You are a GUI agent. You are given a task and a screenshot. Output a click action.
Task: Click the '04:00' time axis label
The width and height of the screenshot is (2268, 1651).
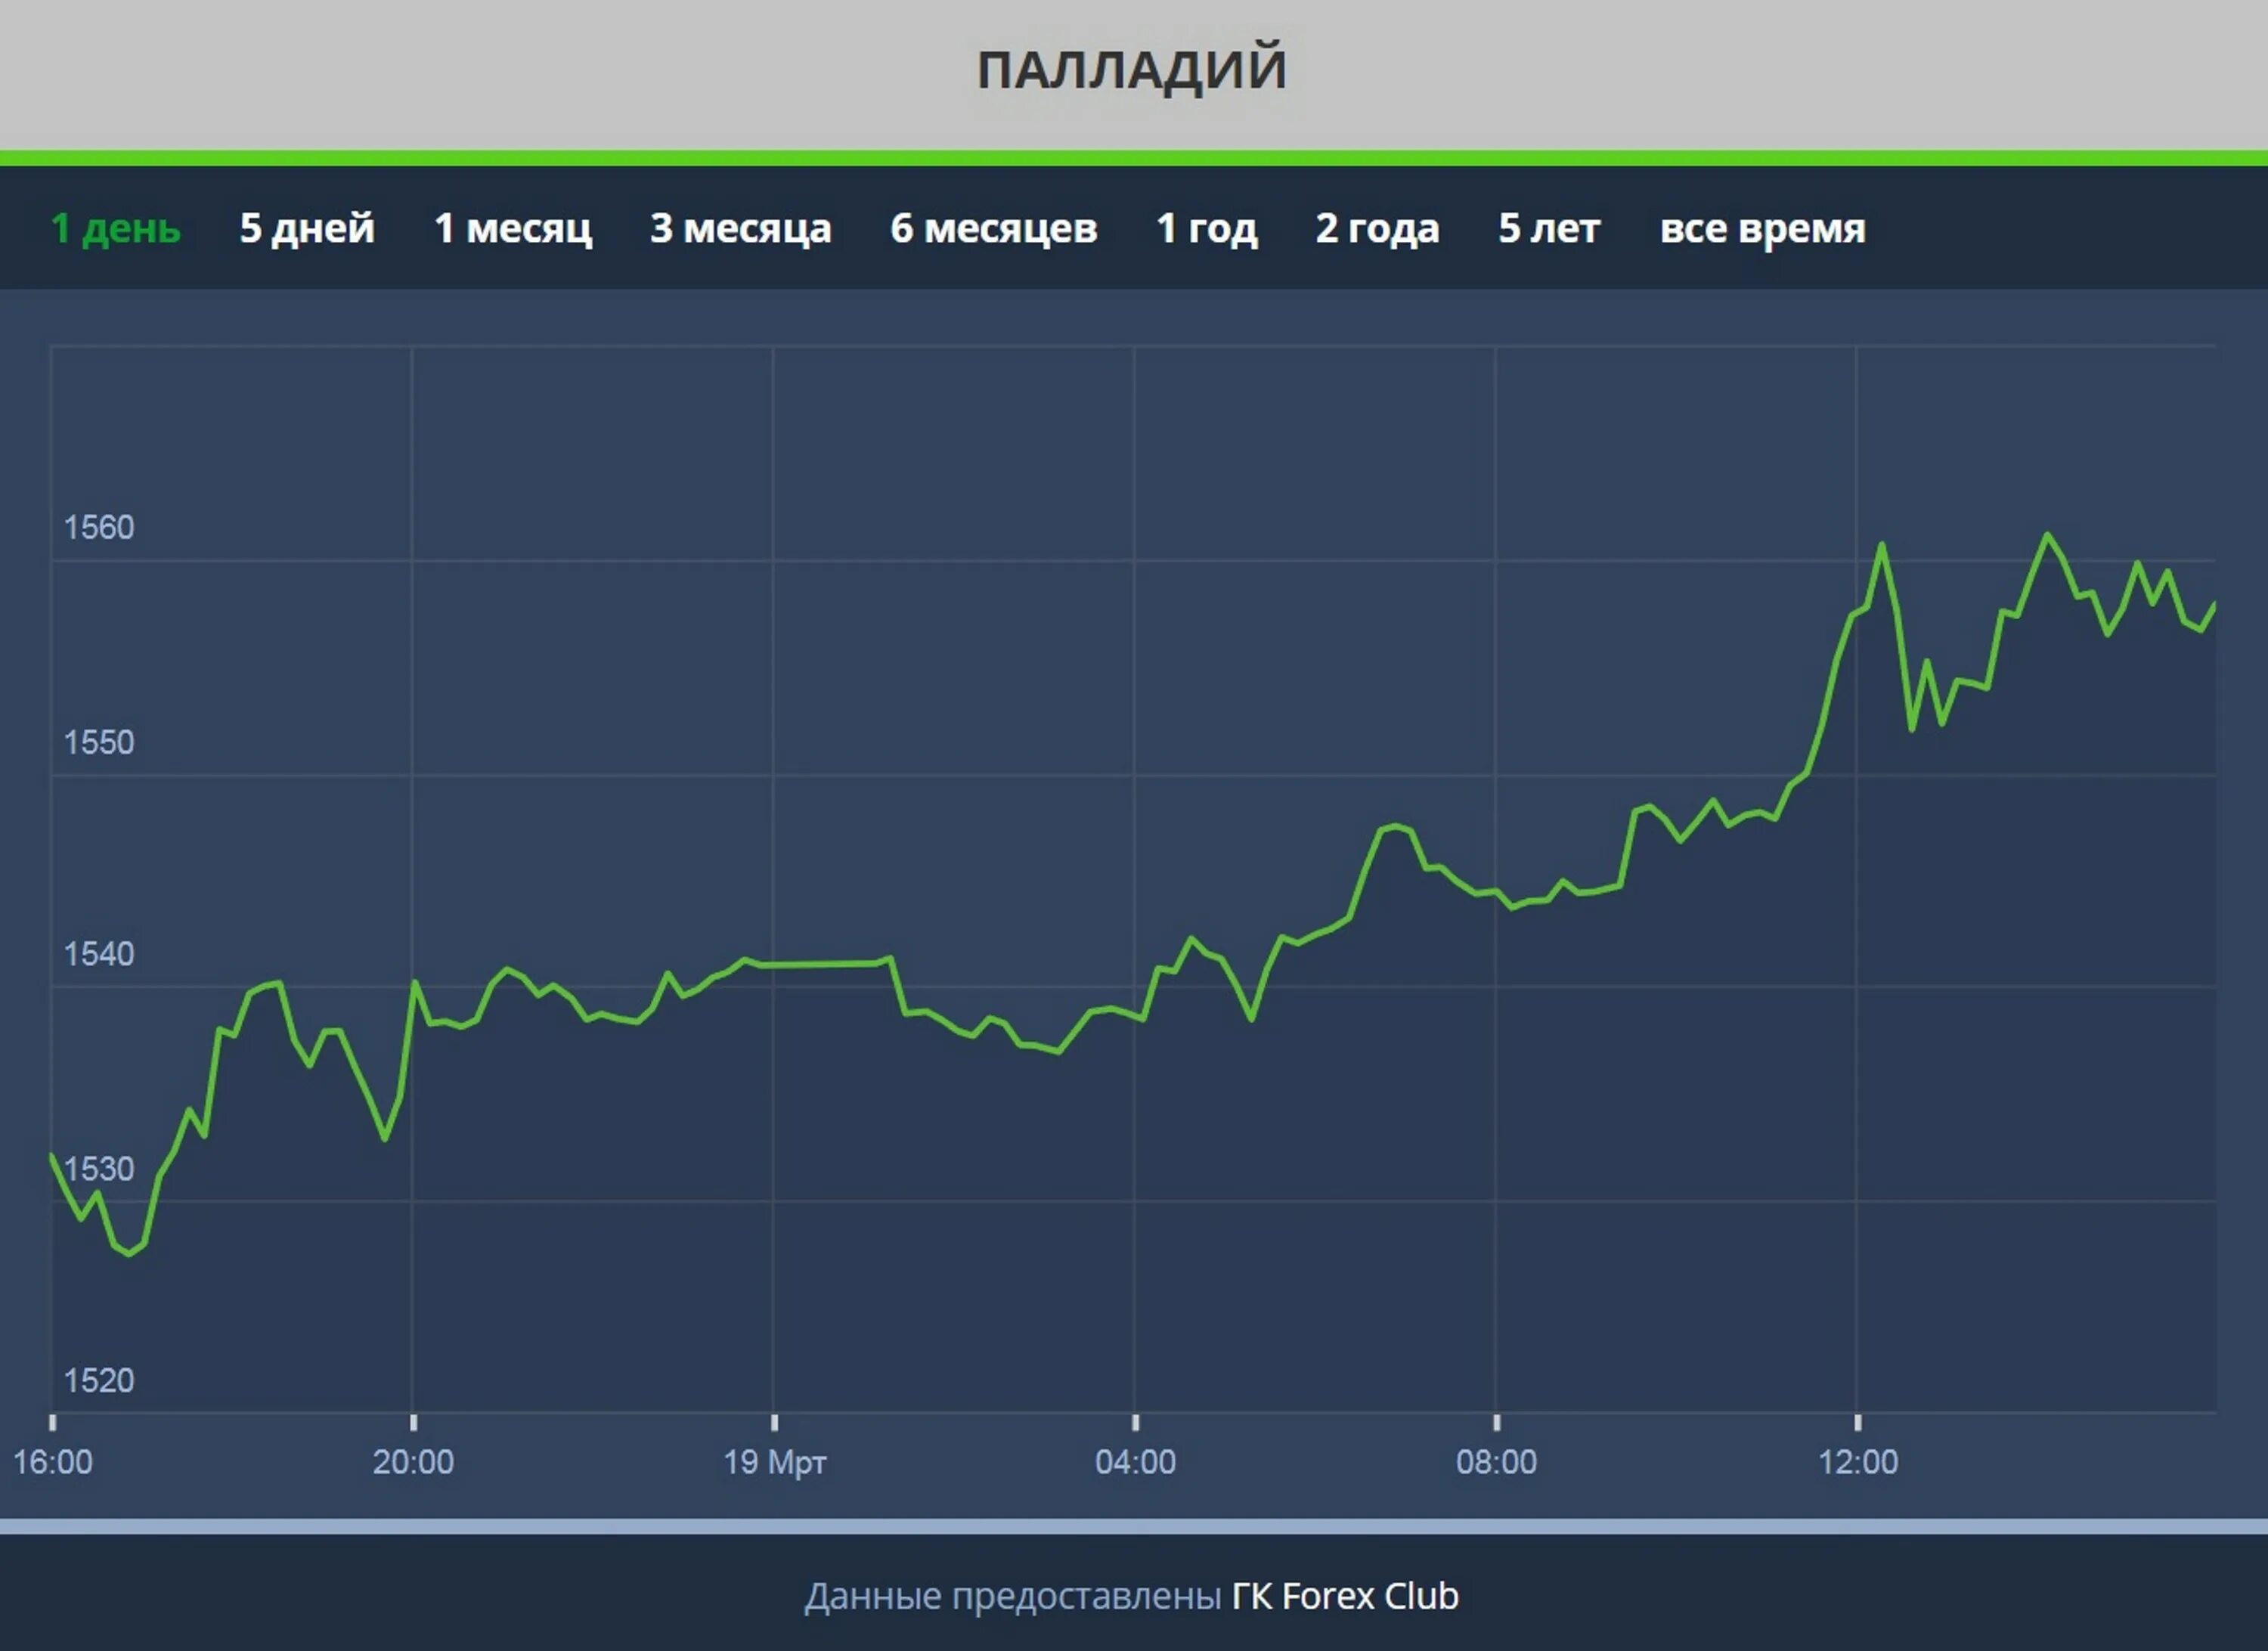(1135, 1462)
